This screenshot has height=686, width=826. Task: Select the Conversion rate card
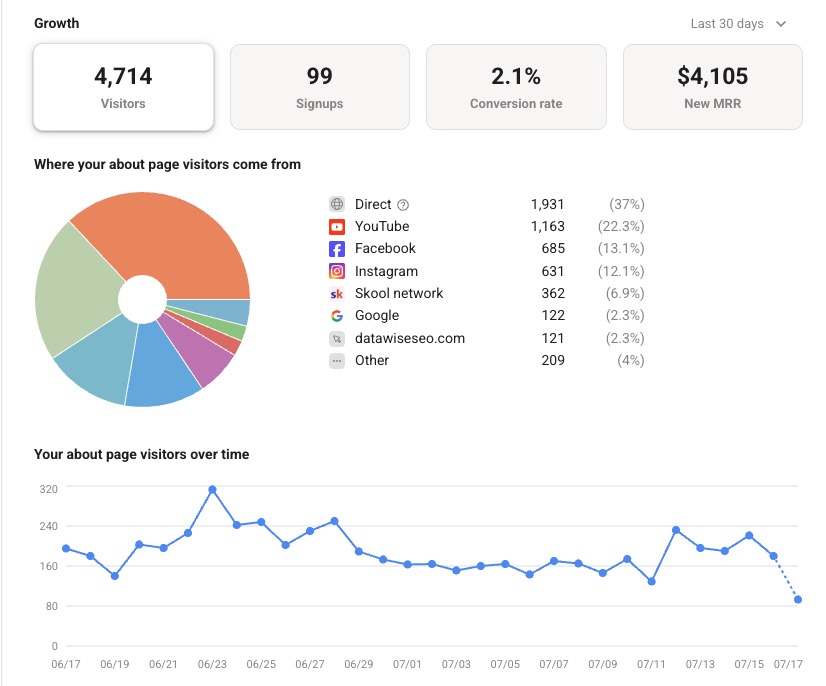click(x=516, y=87)
